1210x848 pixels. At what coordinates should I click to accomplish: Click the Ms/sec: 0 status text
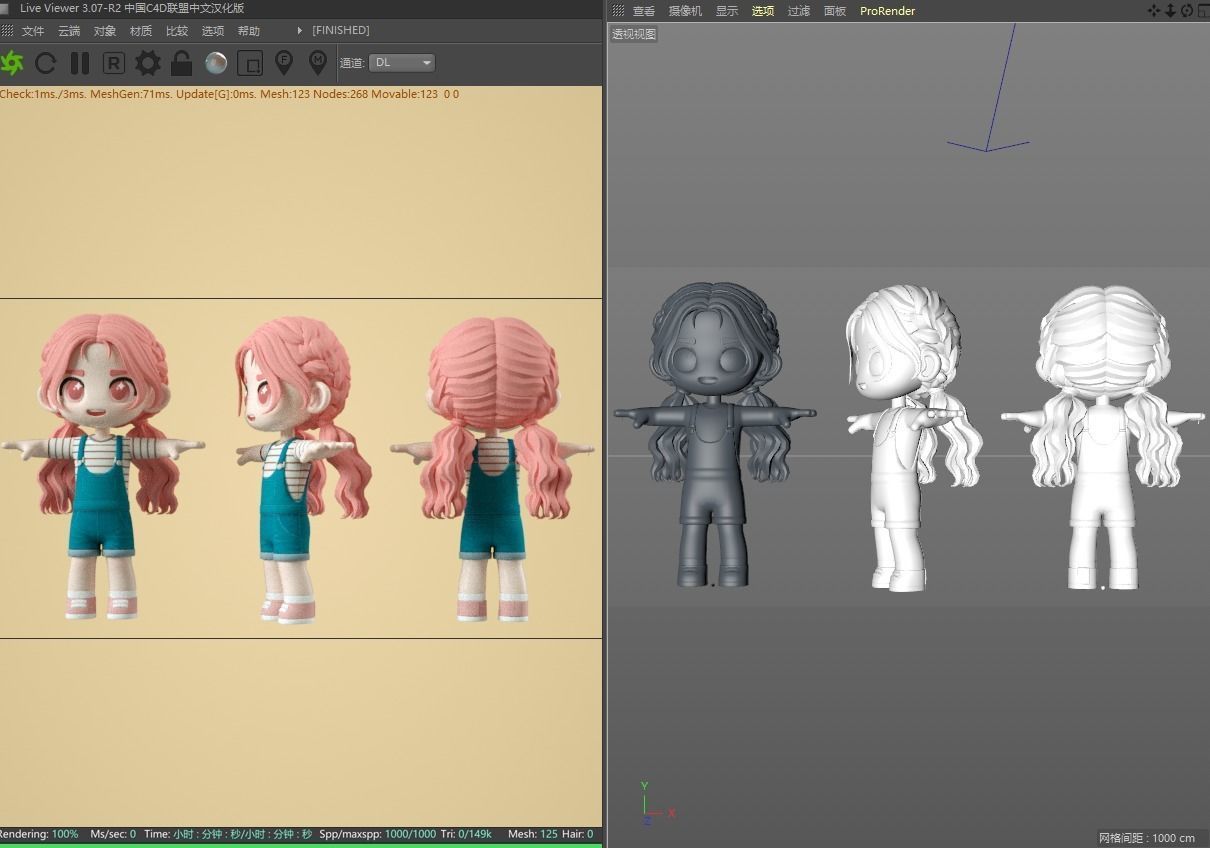113,834
